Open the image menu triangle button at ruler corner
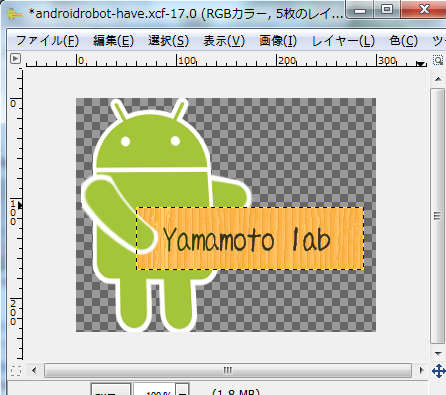 pyautogui.click(x=15, y=59)
